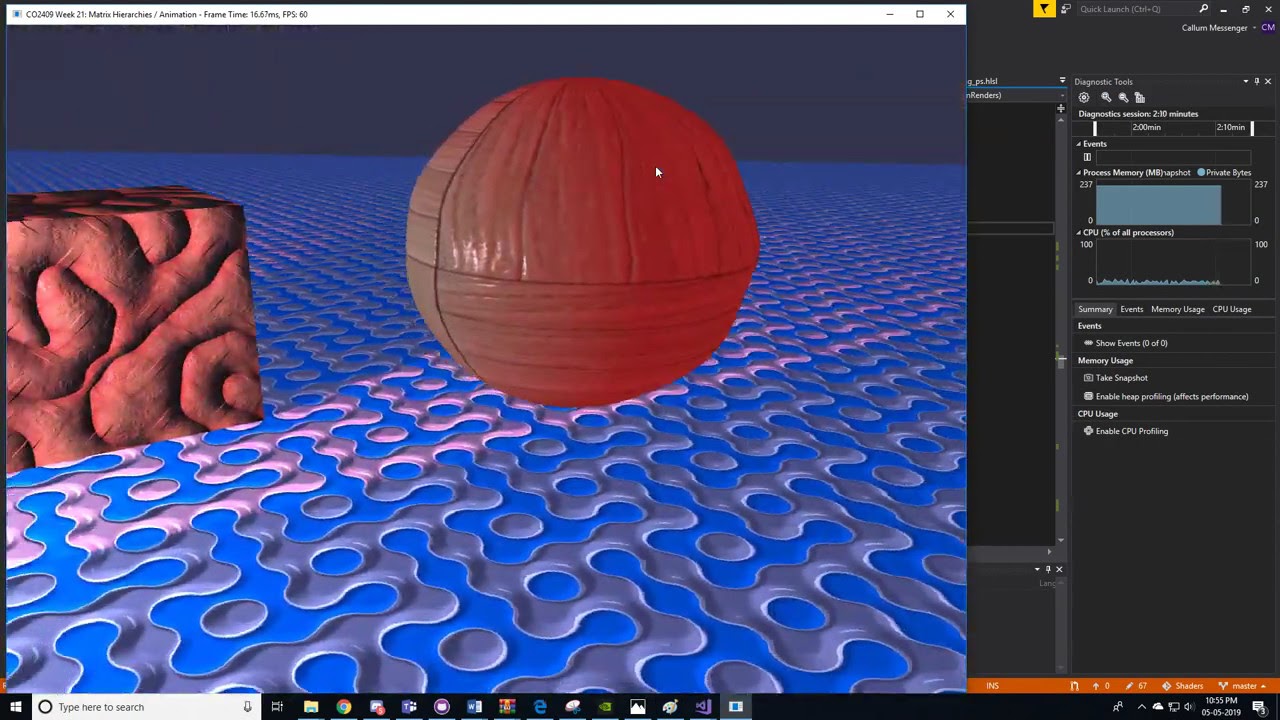
Task: Open the Windows Start menu
Action: [16, 707]
